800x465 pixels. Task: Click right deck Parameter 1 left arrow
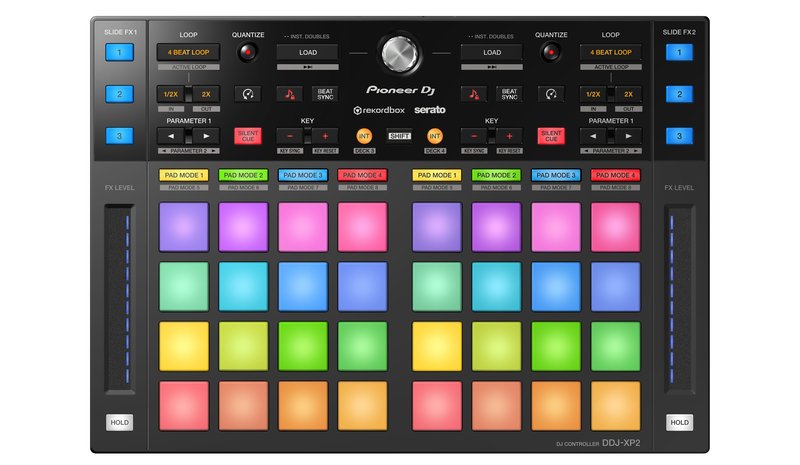pos(593,136)
